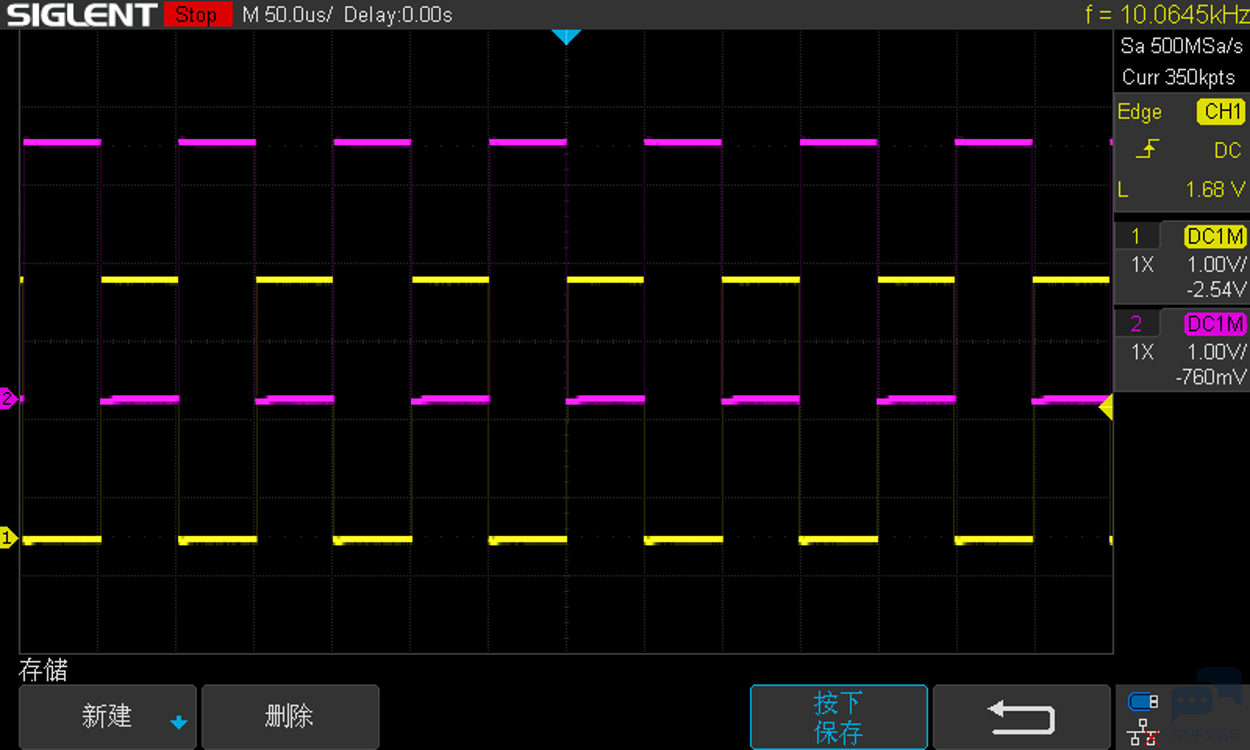Click the Curr 350kpts memory depth readout
Viewport: 1250px width, 750px height.
1179,77
